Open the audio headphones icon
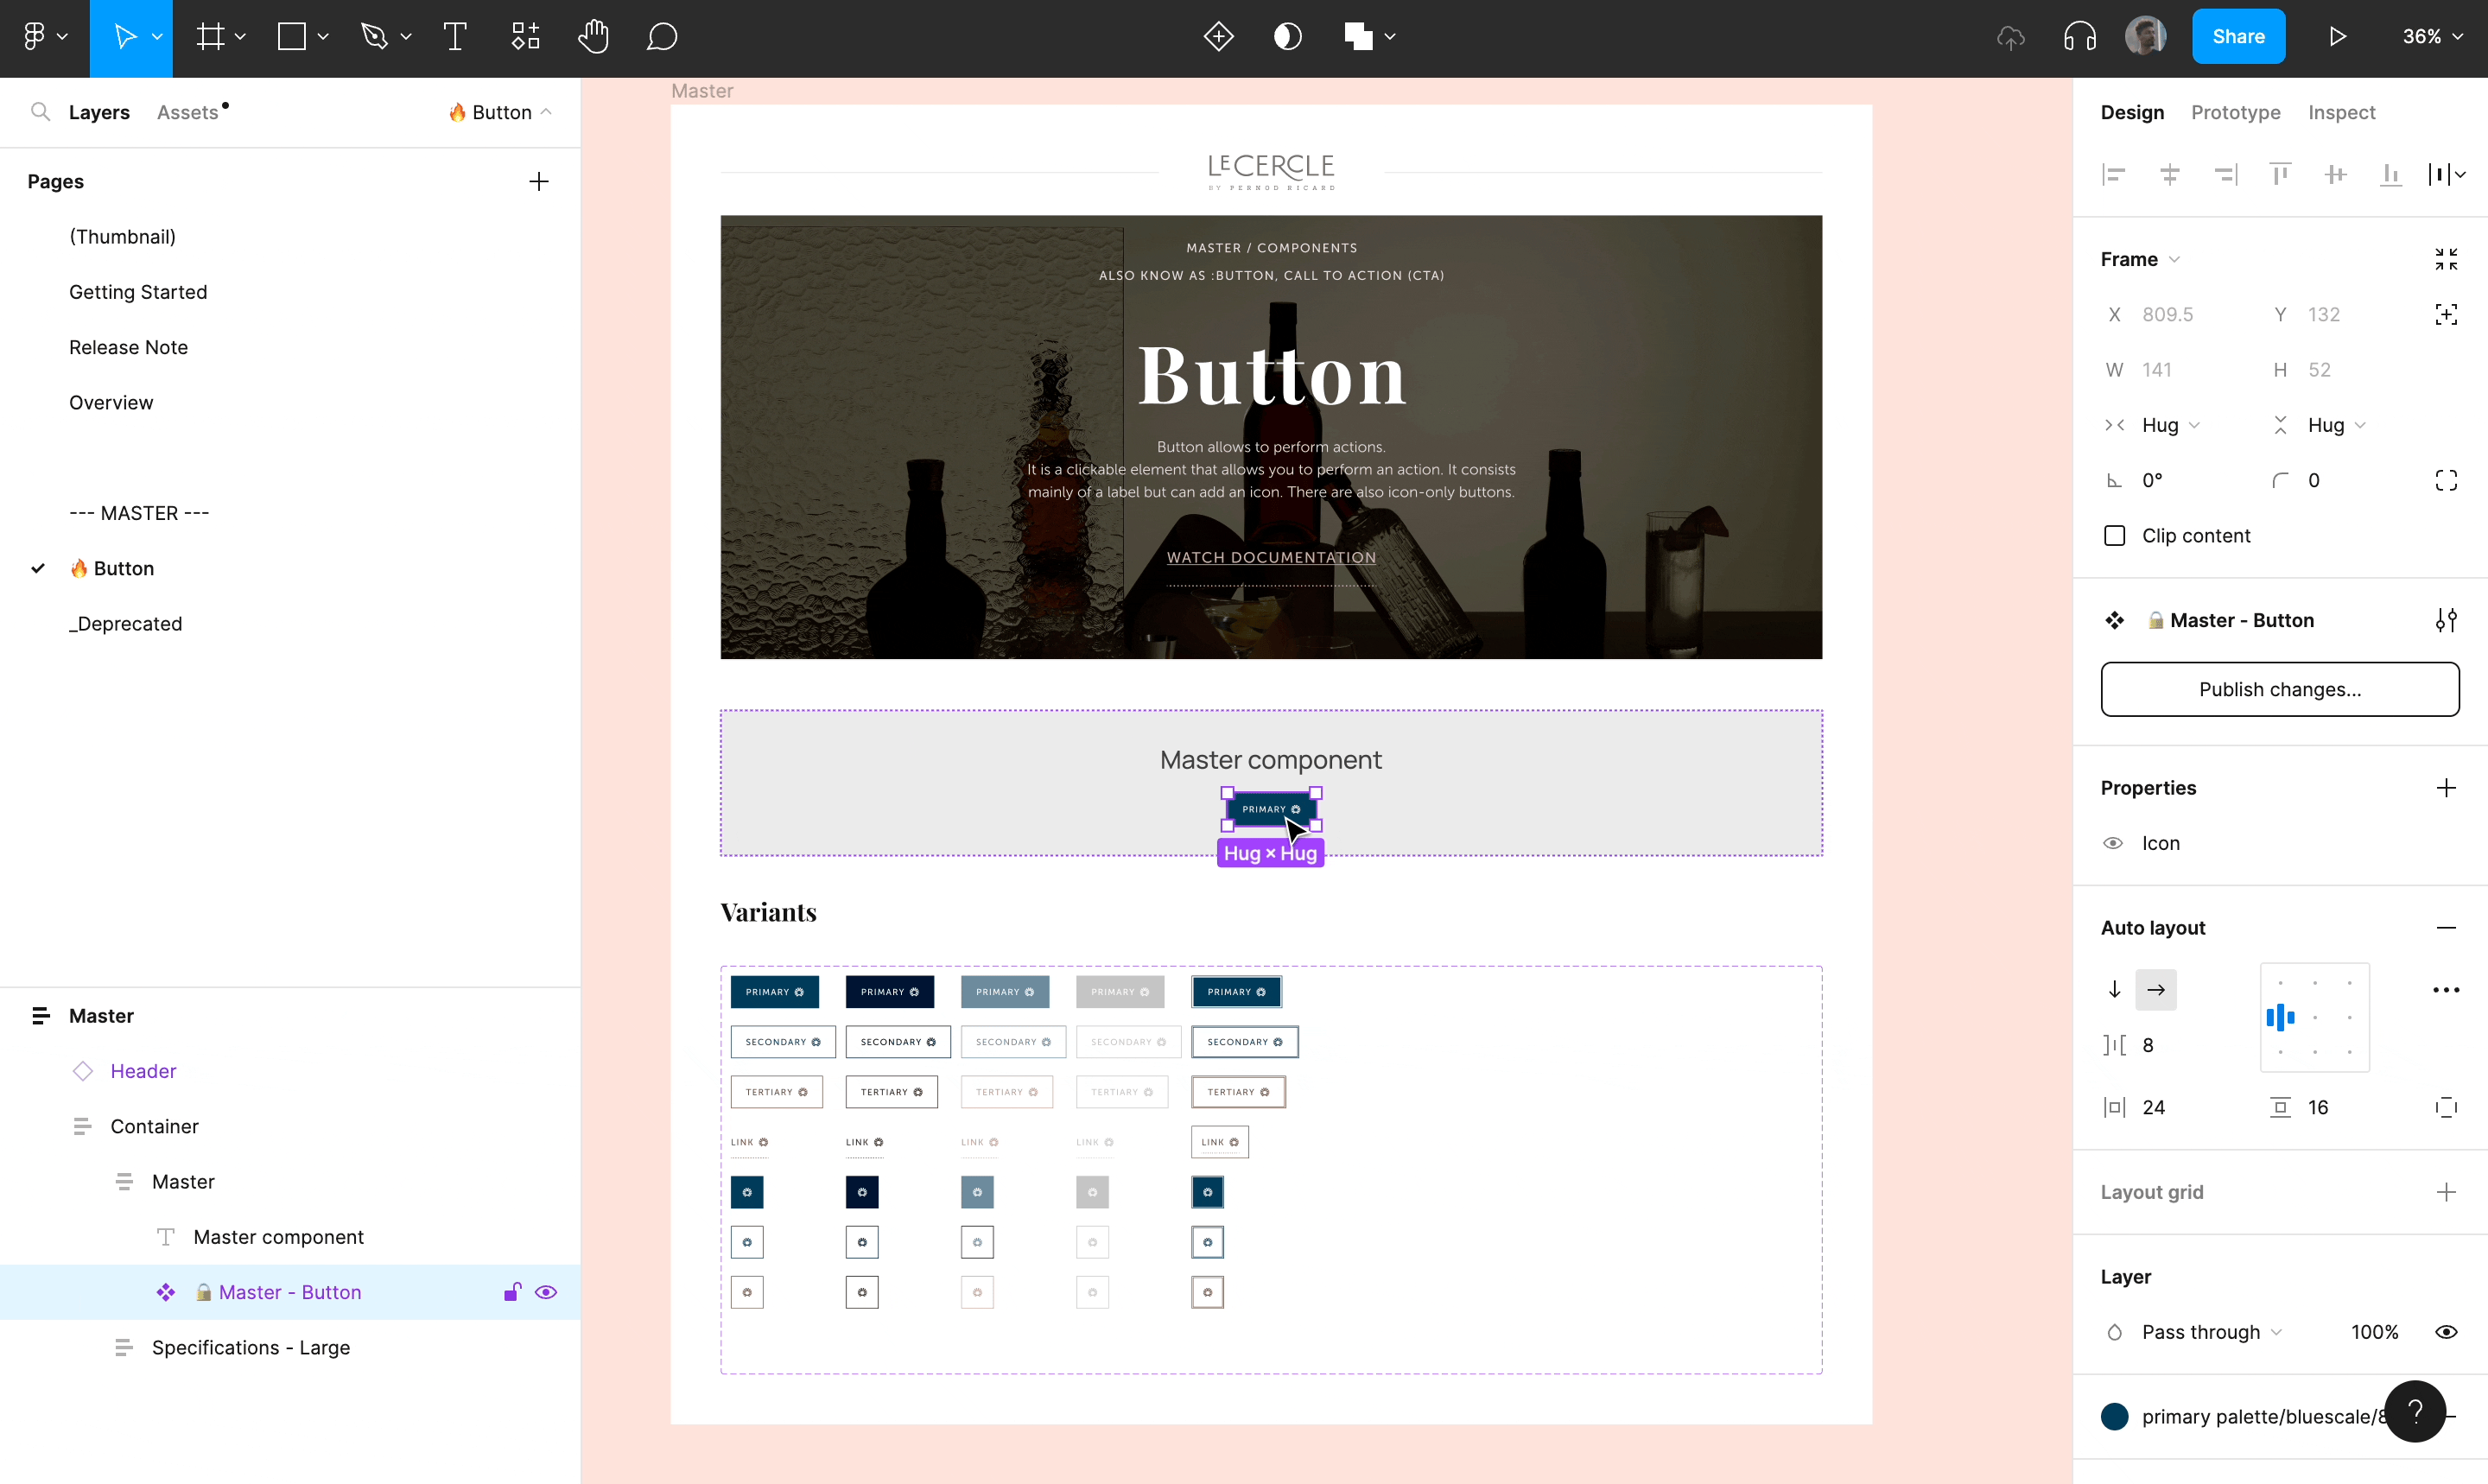This screenshot has width=2488, height=1484. click(2080, 37)
